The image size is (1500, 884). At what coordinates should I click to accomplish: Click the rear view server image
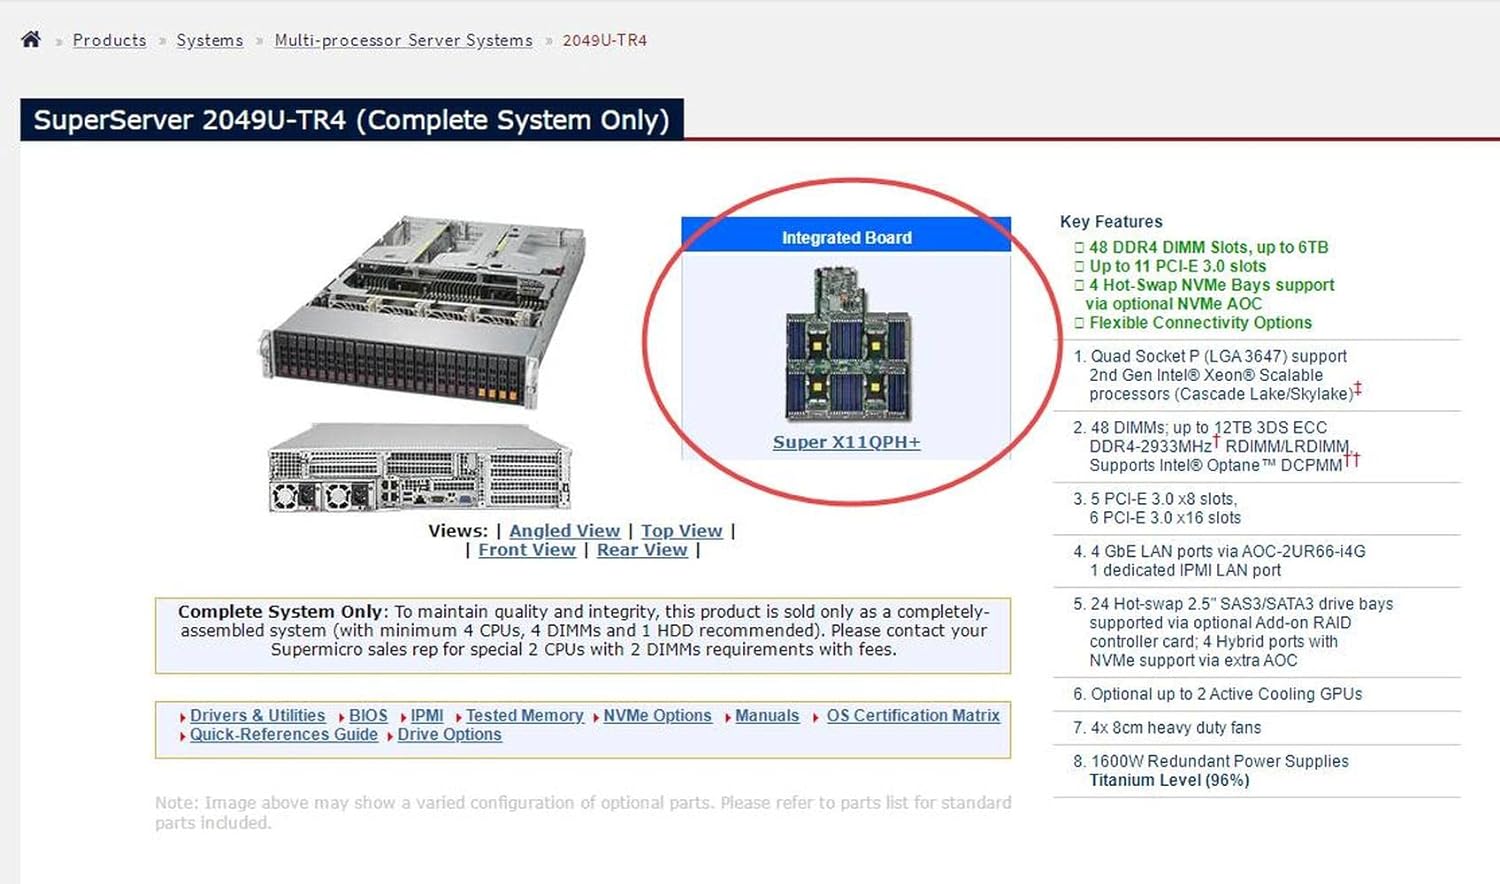point(420,467)
